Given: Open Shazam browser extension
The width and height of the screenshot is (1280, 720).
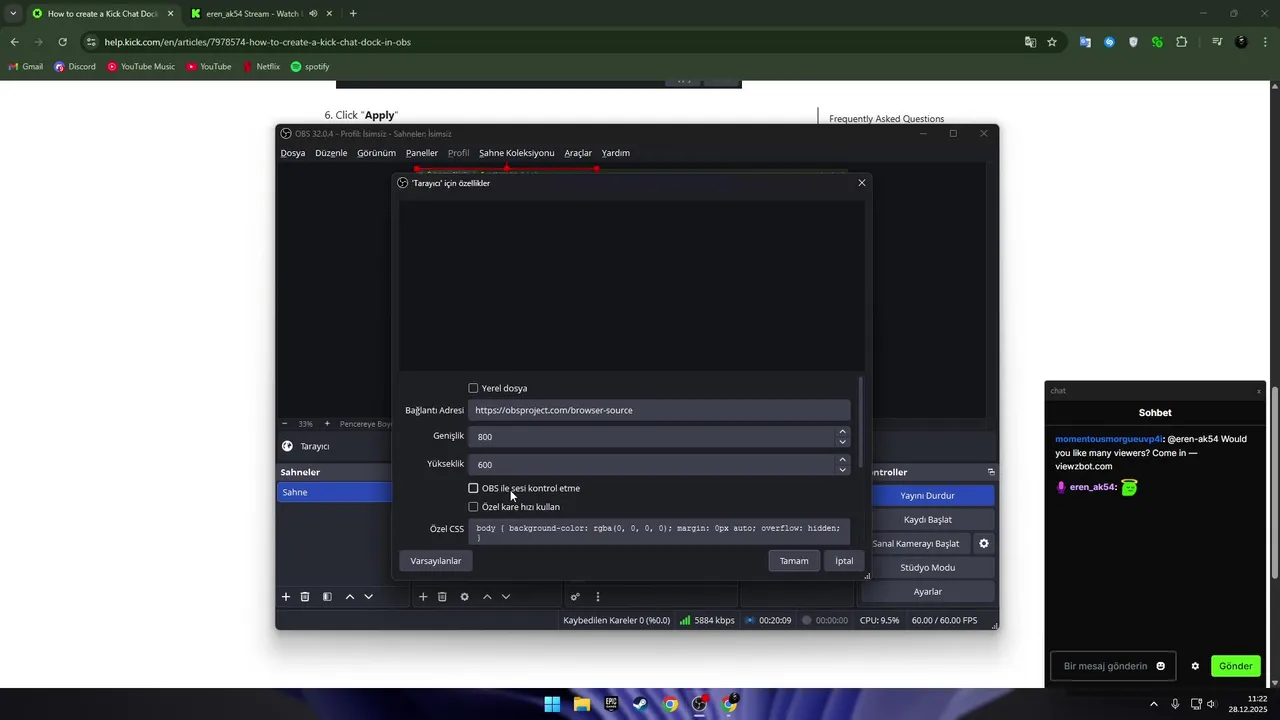Looking at the screenshot, I should tap(1109, 42).
